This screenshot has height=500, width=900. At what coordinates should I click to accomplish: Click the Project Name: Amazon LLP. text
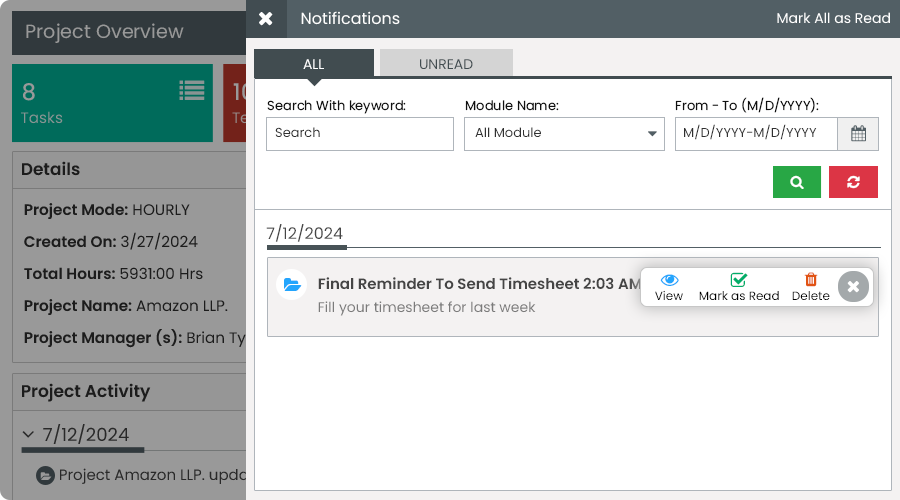point(126,306)
